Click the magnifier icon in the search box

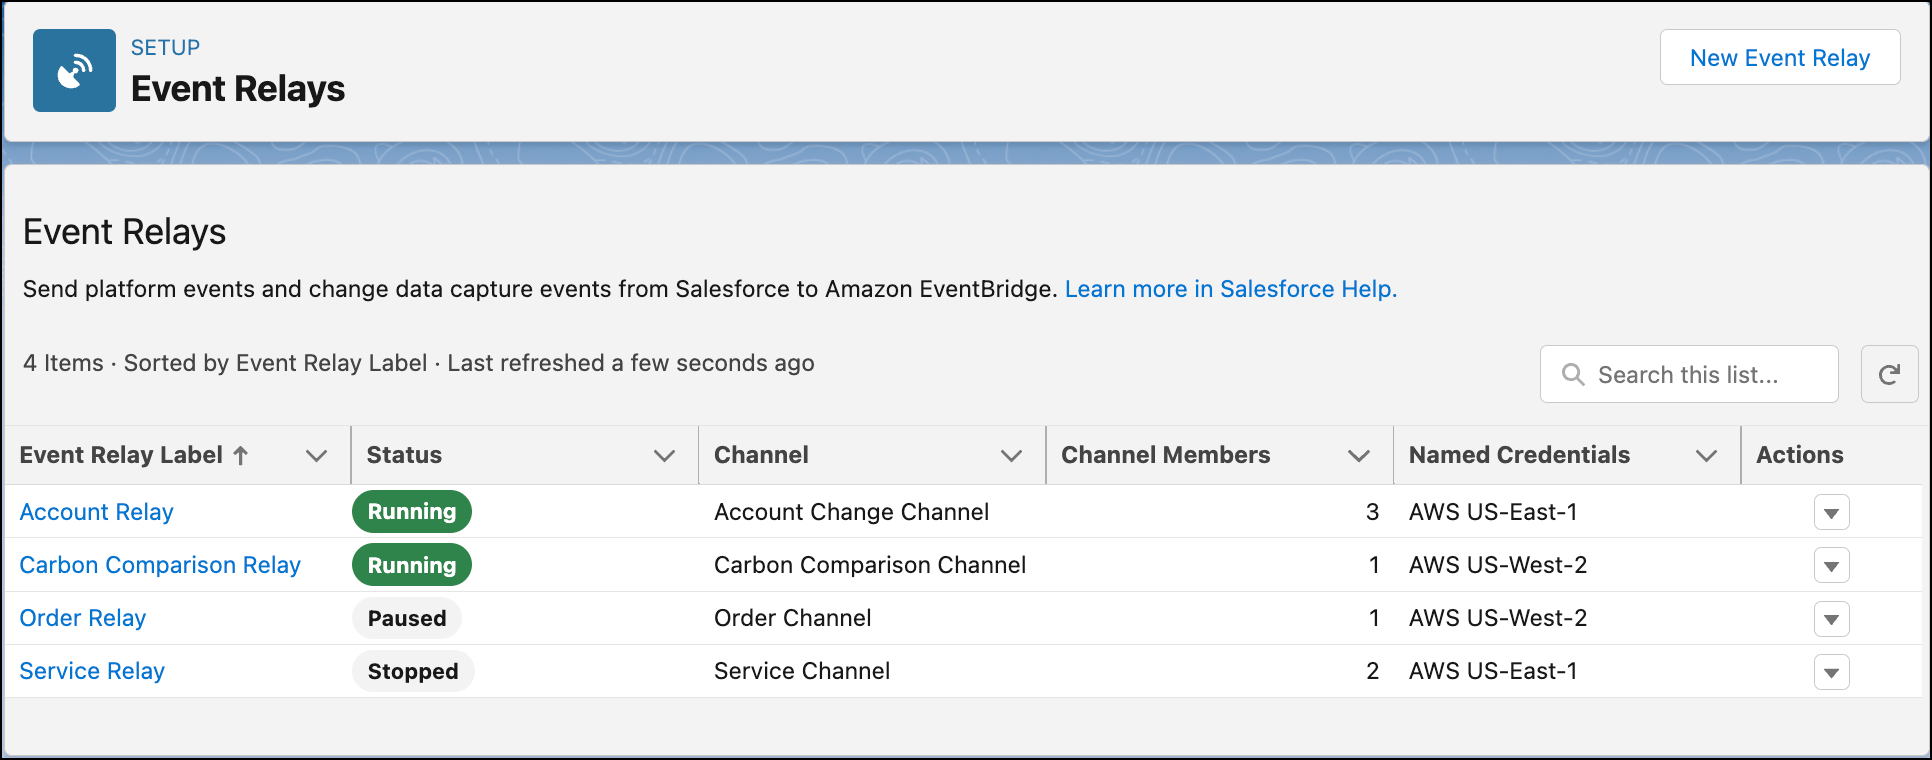pyautogui.click(x=1573, y=375)
